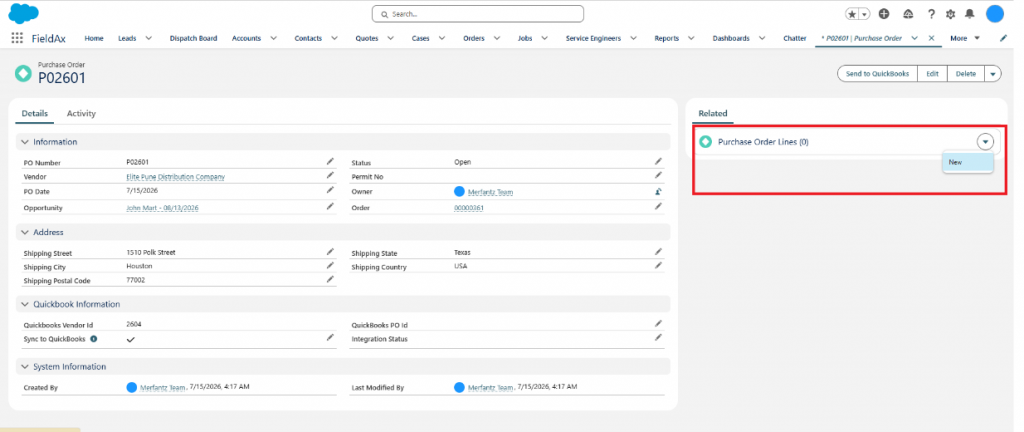Open Elite Pune Distribution Company vendor link
Screen dimensions: 1024x432
[176, 177]
